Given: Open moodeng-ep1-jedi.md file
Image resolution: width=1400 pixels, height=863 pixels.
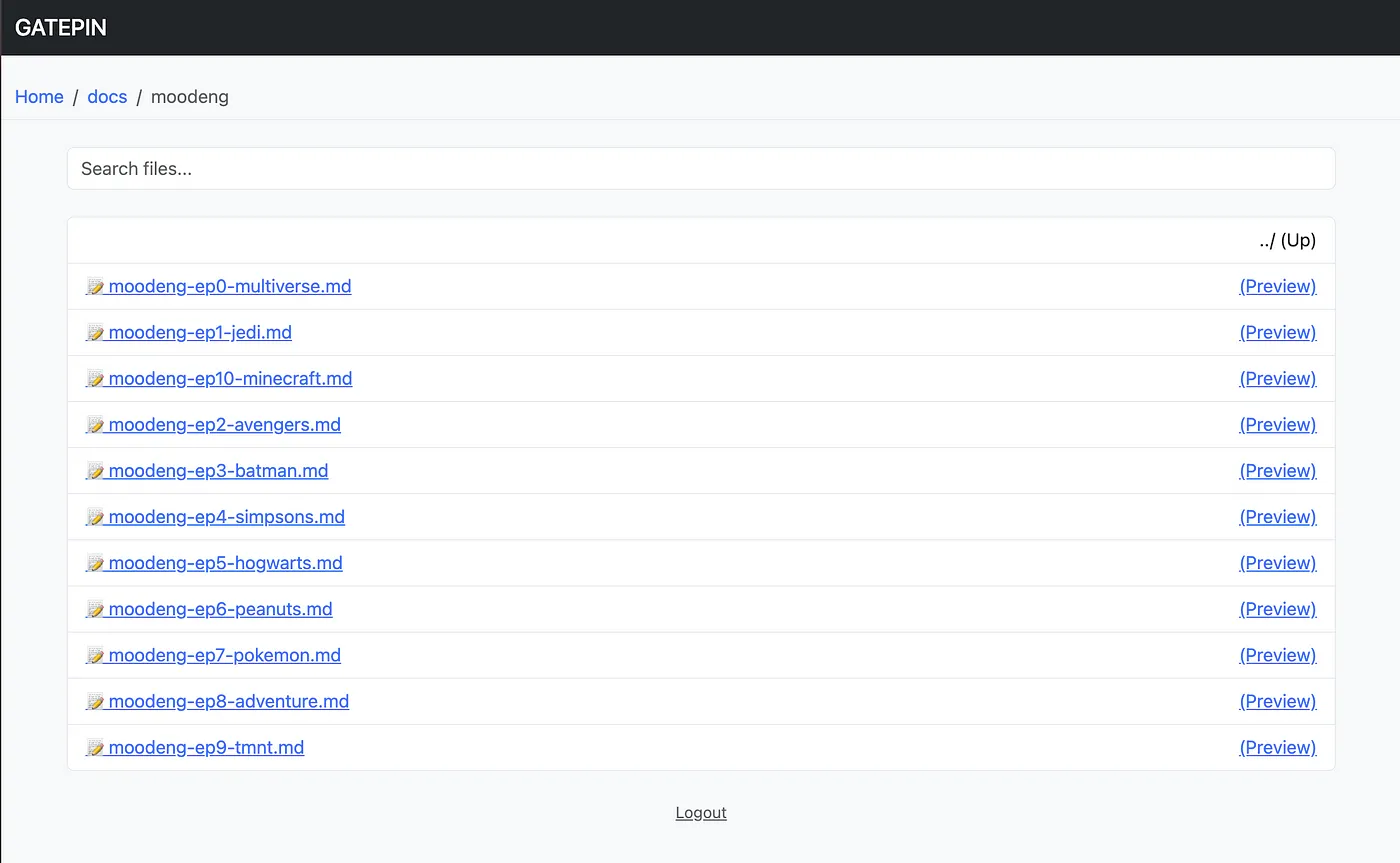Looking at the screenshot, I should [x=200, y=332].
